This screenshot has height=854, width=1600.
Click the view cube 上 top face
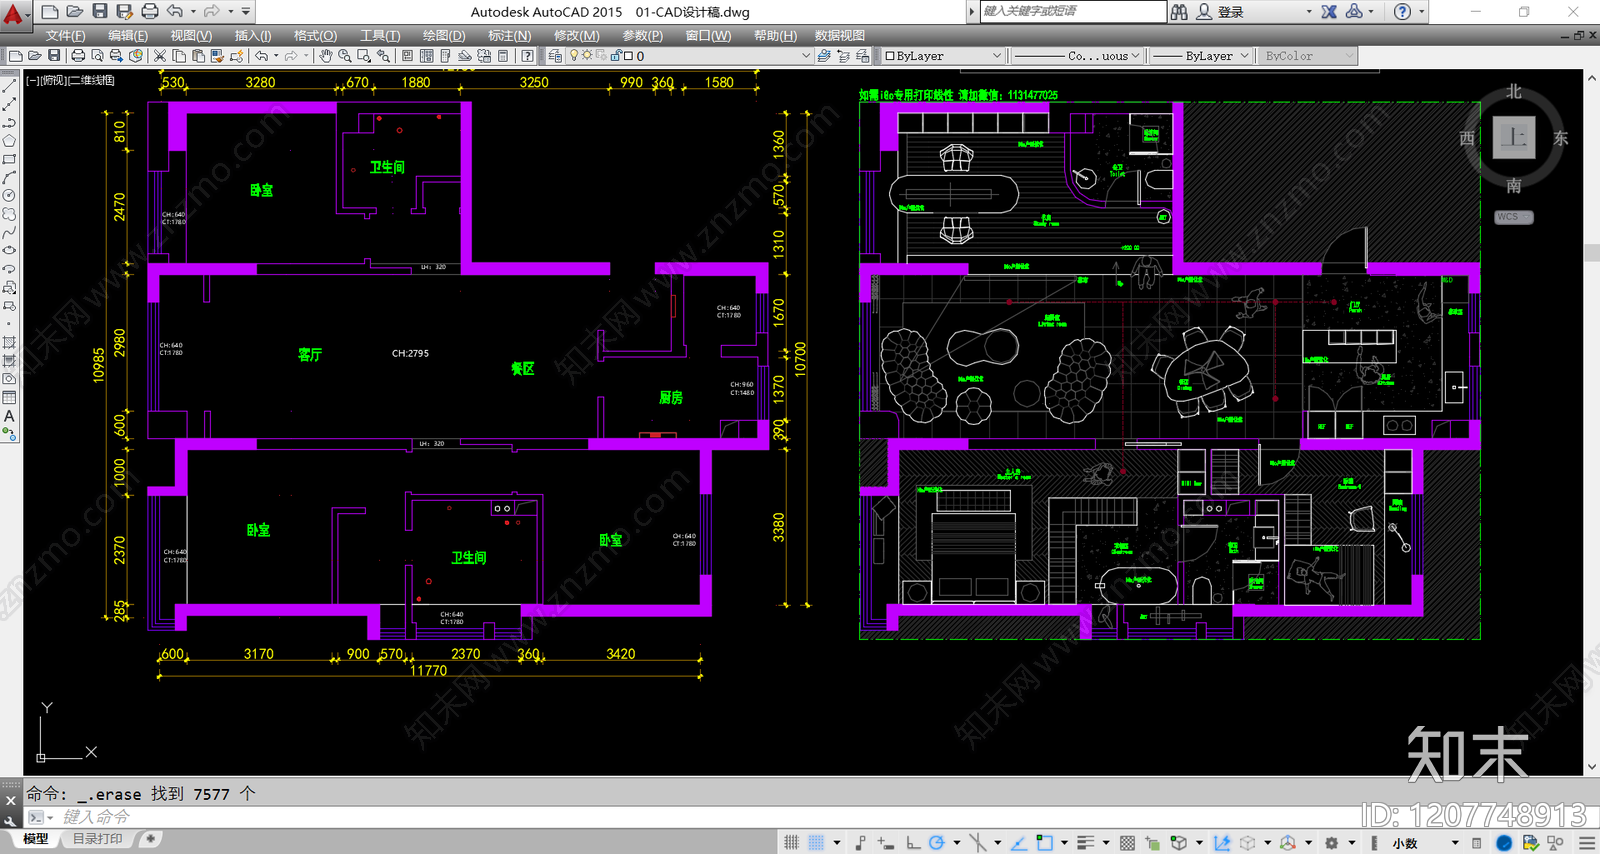click(1514, 137)
